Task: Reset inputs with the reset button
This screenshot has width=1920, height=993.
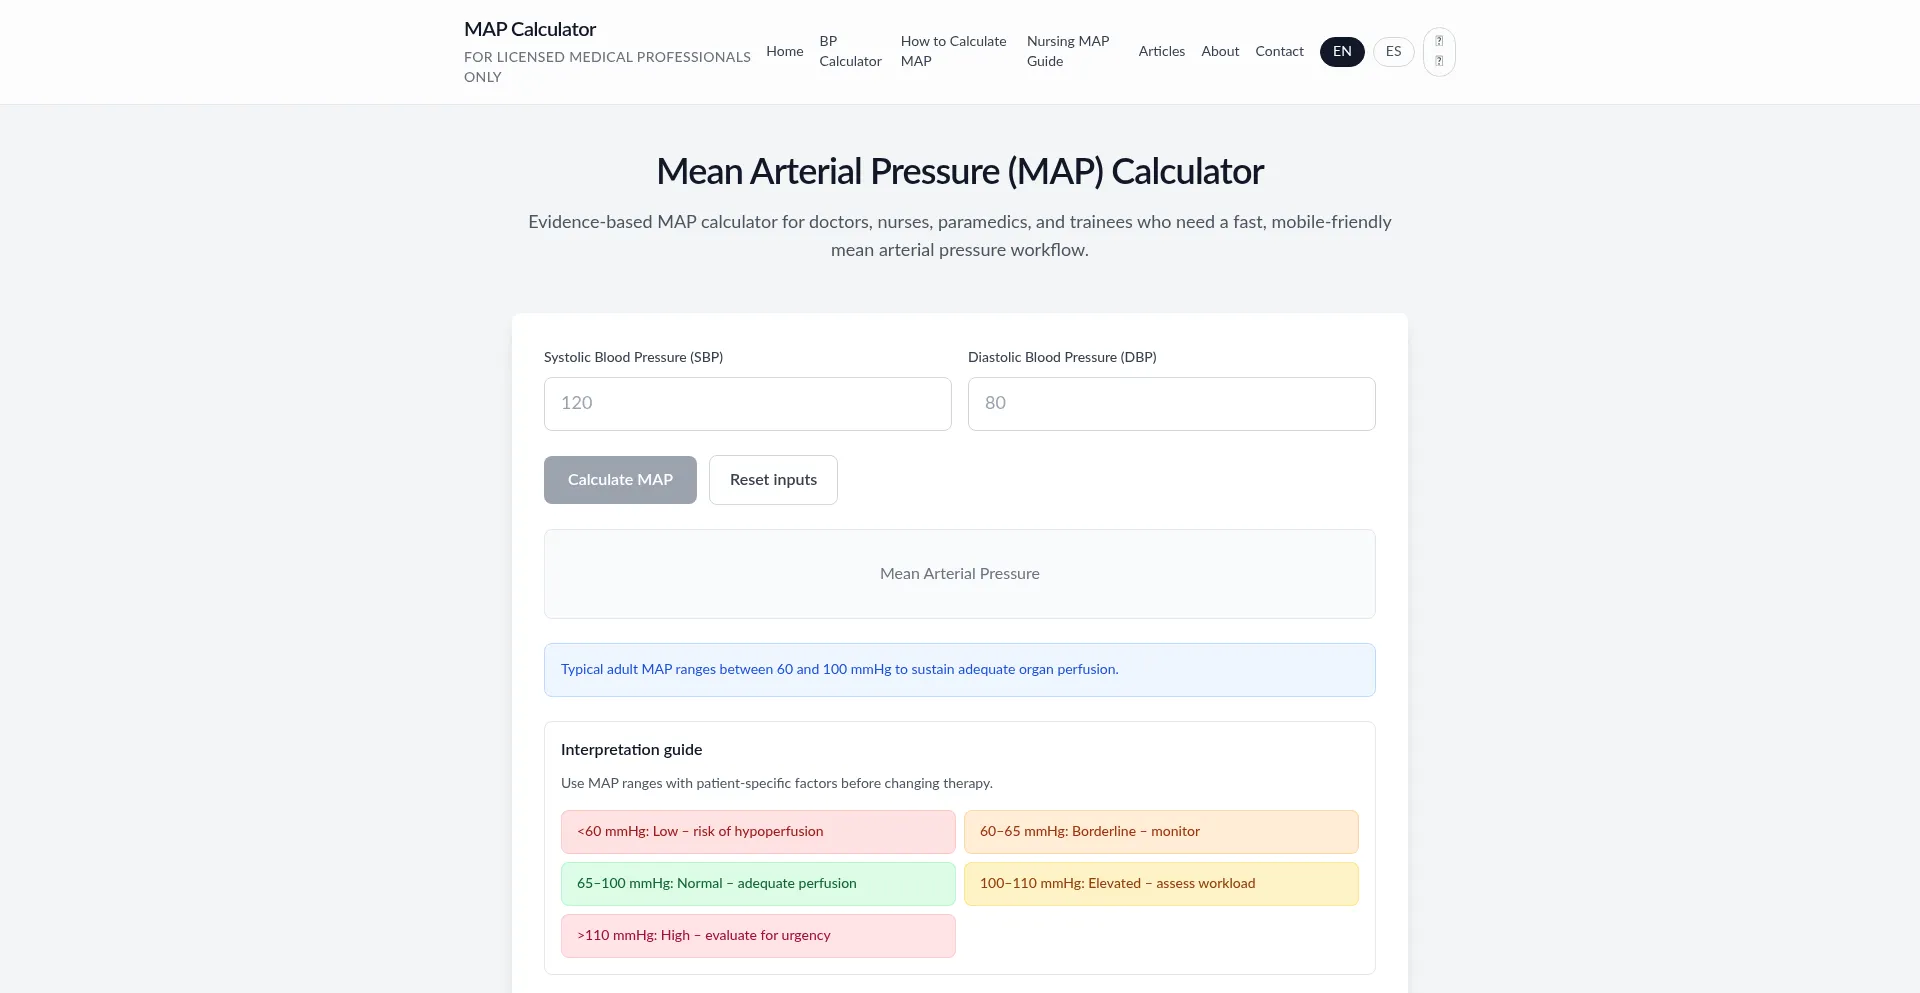Action: coord(773,480)
